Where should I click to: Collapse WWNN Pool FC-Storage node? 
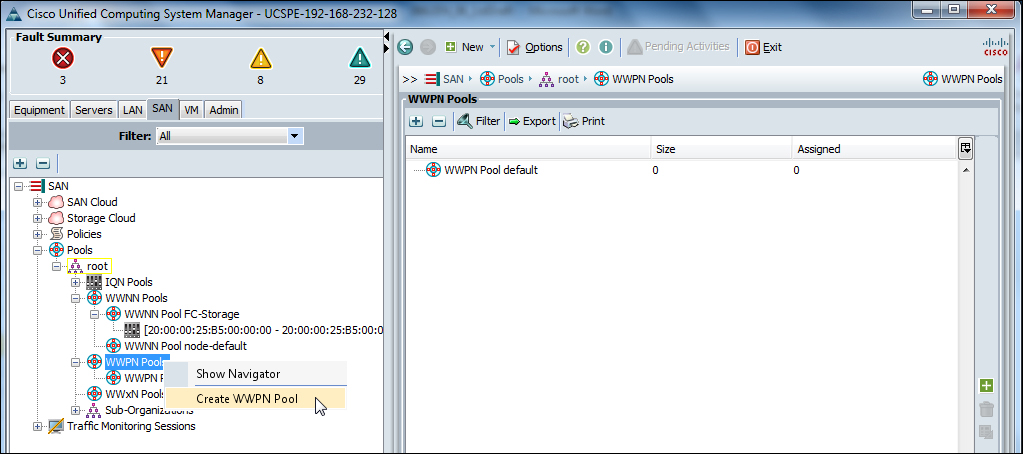(x=95, y=314)
